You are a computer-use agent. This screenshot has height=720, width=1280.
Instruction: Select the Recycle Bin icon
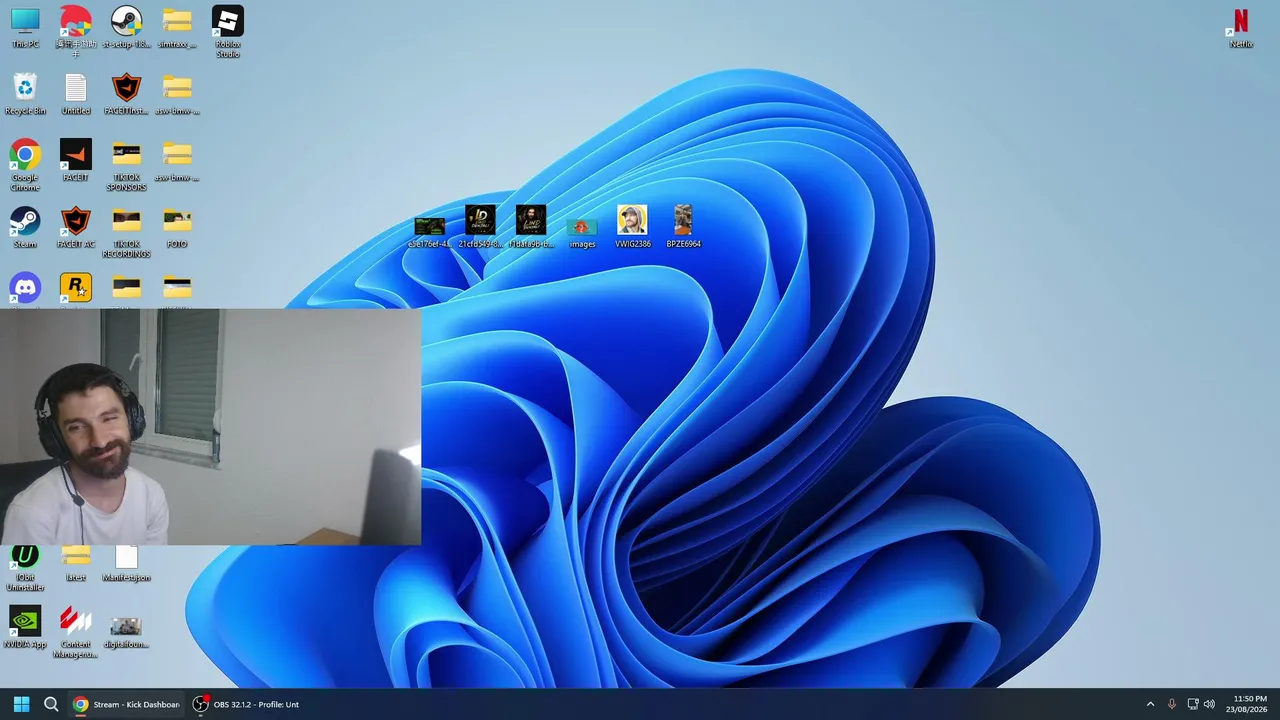point(25,94)
